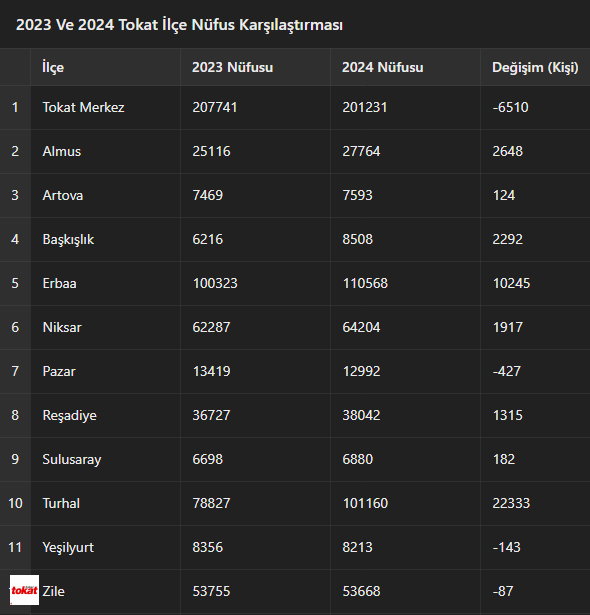Click the Değişim (Kişi) column header
Image resolution: width=590 pixels, height=615 pixels.
click(535, 67)
